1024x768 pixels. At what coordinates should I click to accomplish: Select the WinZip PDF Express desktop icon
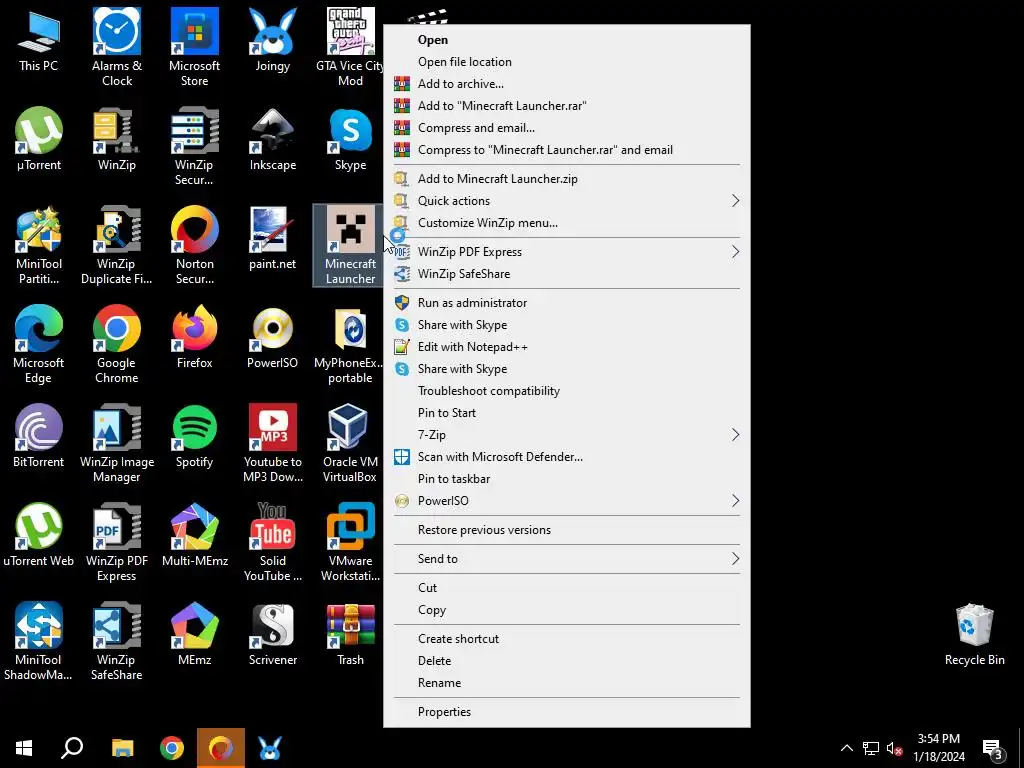pos(117,543)
